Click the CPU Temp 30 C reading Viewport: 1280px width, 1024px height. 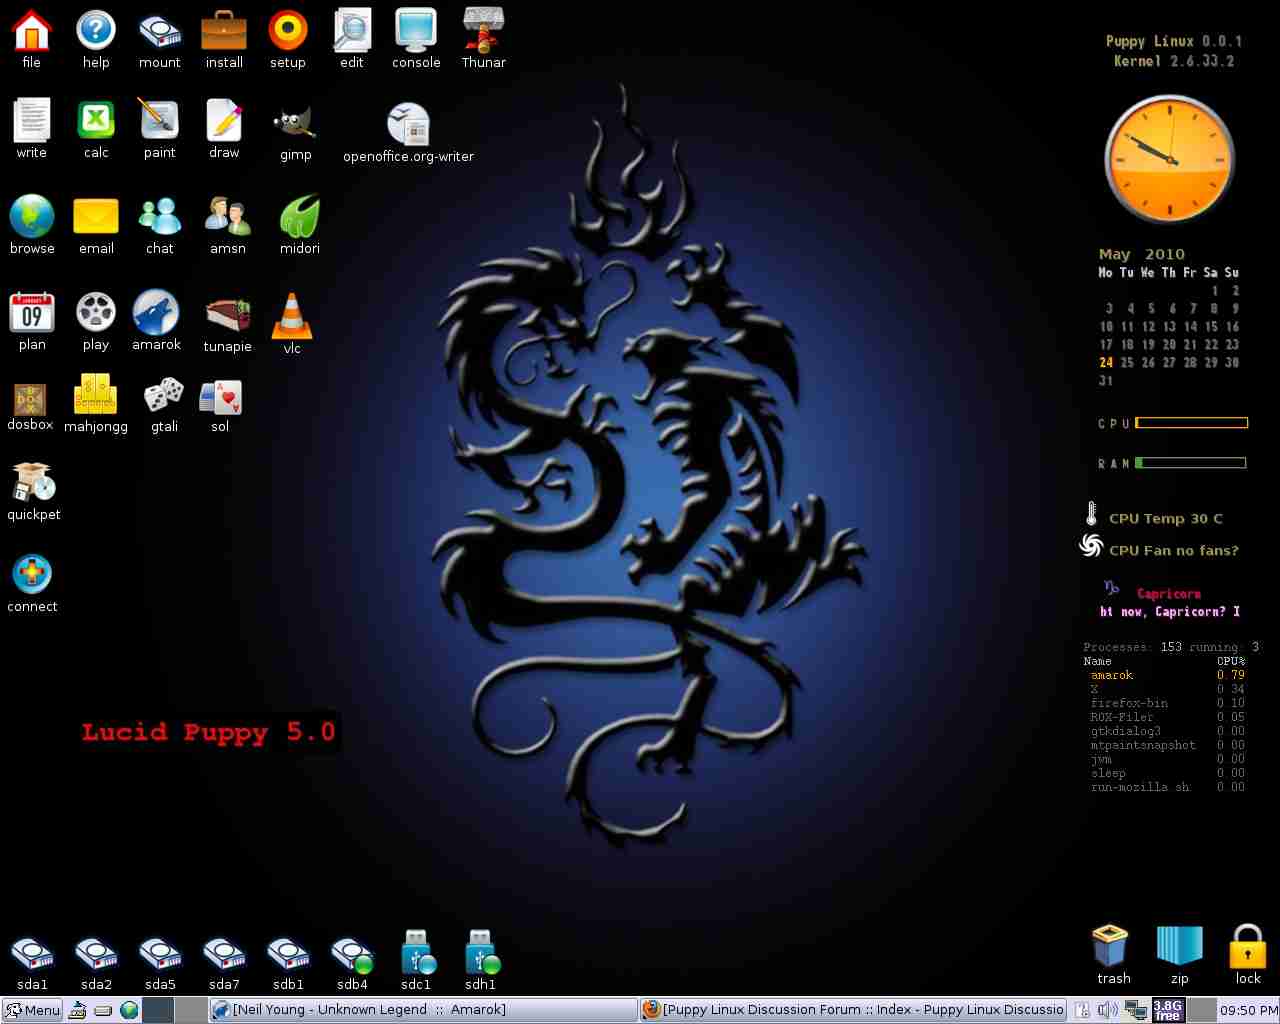pyautogui.click(x=1165, y=518)
